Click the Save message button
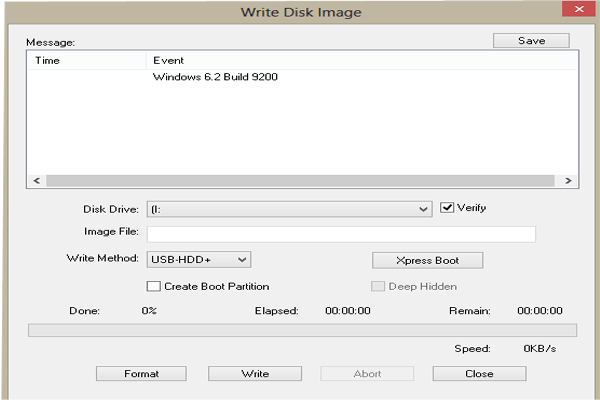This screenshot has width=600, height=400. tap(531, 41)
